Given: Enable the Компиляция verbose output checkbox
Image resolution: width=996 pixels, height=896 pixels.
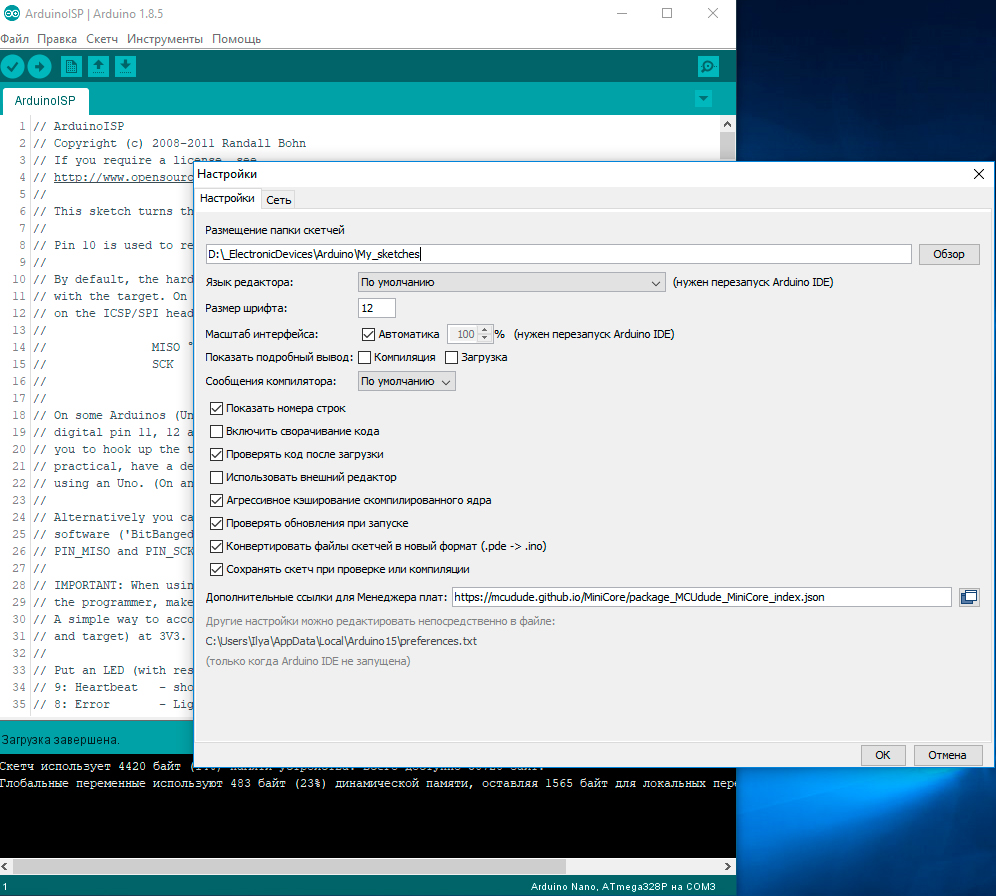Looking at the screenshot, I should click(x=365, y=357).
